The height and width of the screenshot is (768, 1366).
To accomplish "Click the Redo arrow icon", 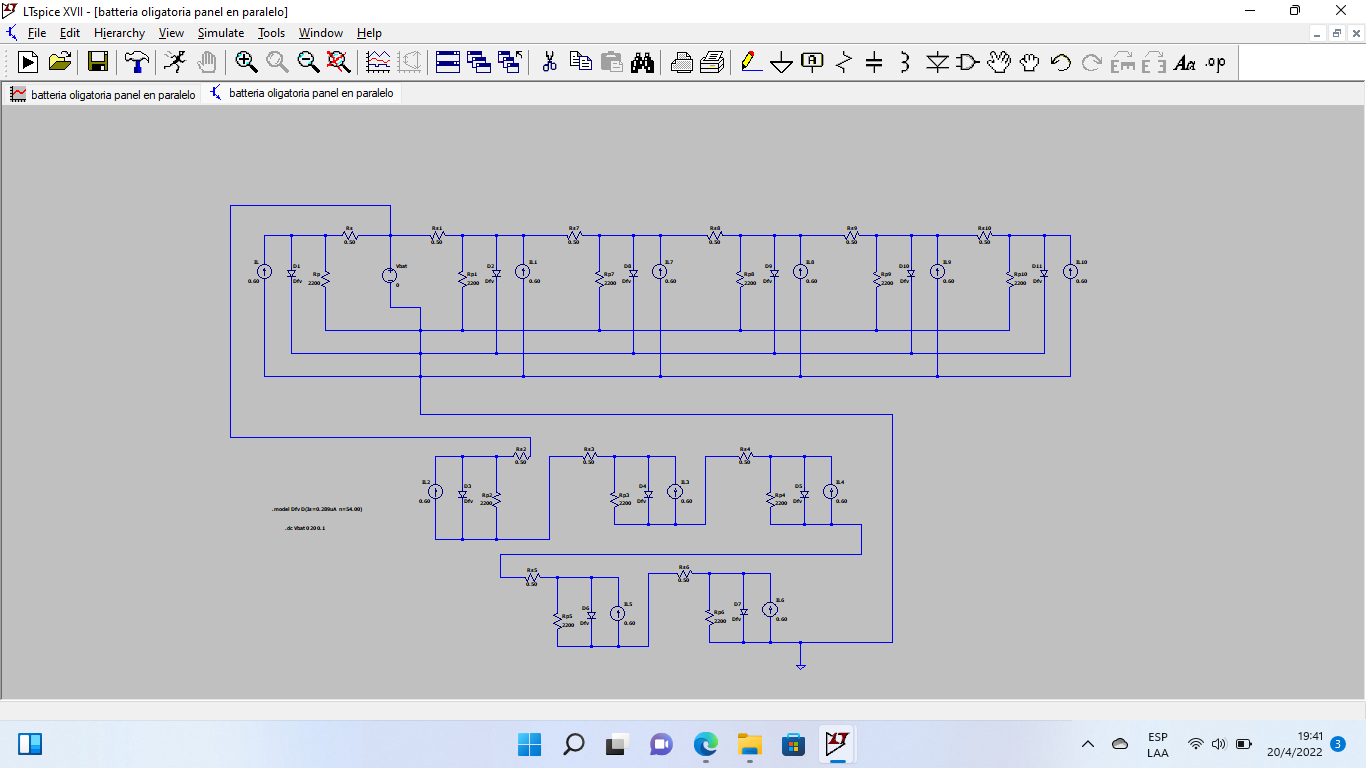I will pos(1092,62).
